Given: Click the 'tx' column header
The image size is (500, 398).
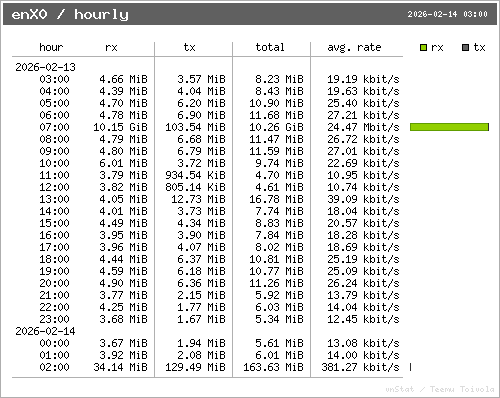Looking at the screenshot, I should click(x=190, y=47).
